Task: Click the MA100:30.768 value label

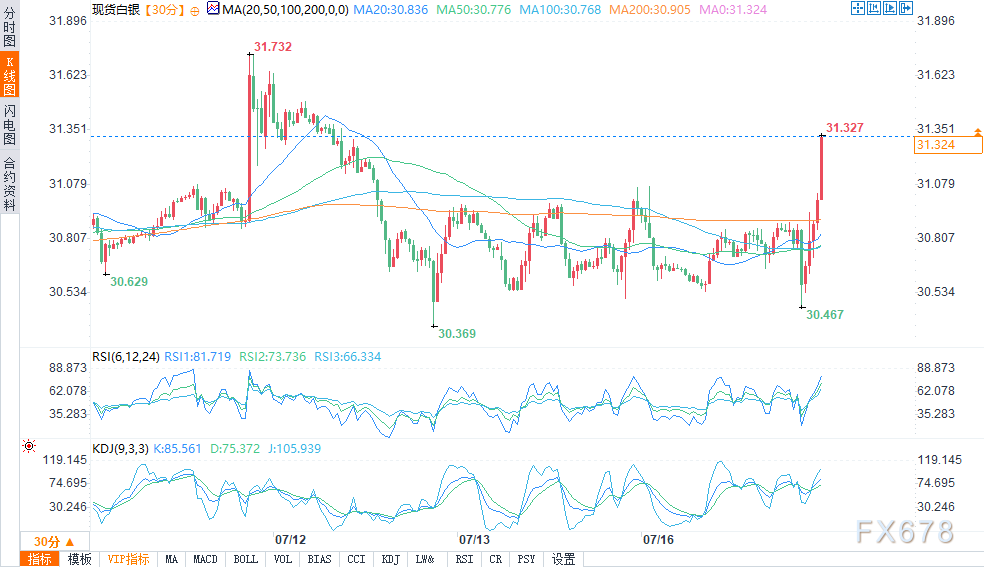Action: pos(560,10)
